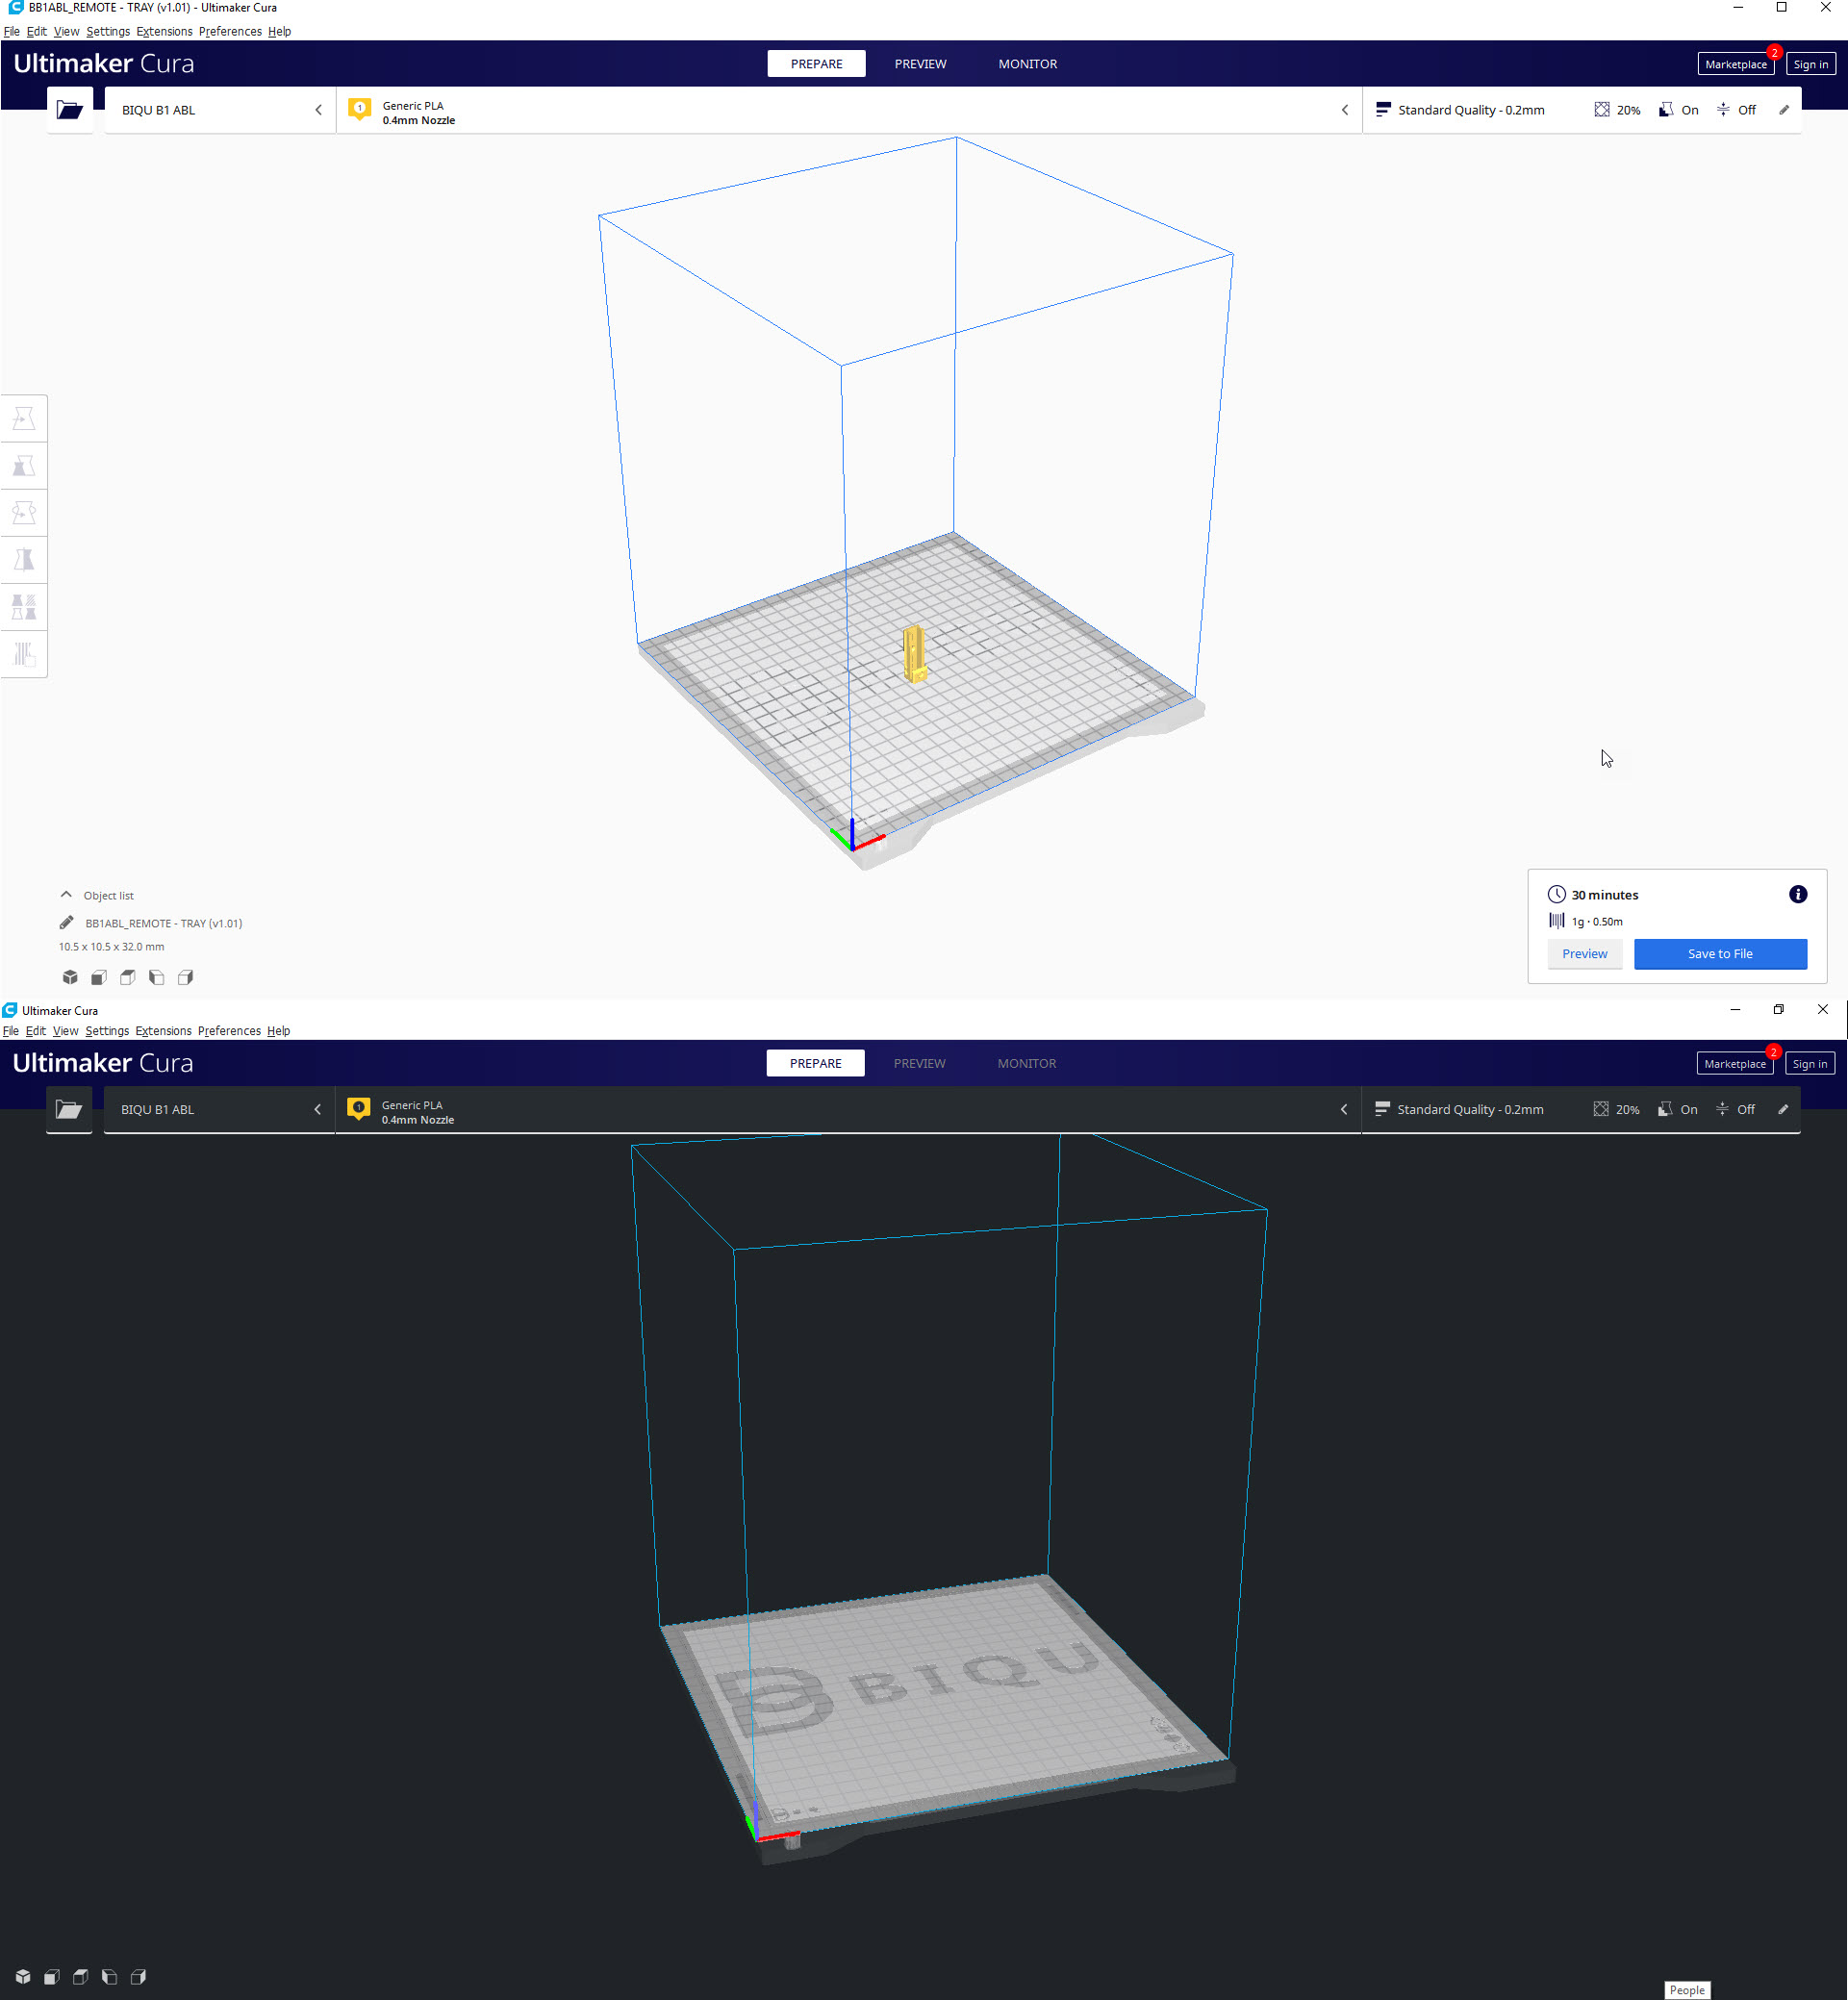Open Marketplace in bottom dark window
Viewport: 1848px width, 2000px height.
point(1734,1063)
